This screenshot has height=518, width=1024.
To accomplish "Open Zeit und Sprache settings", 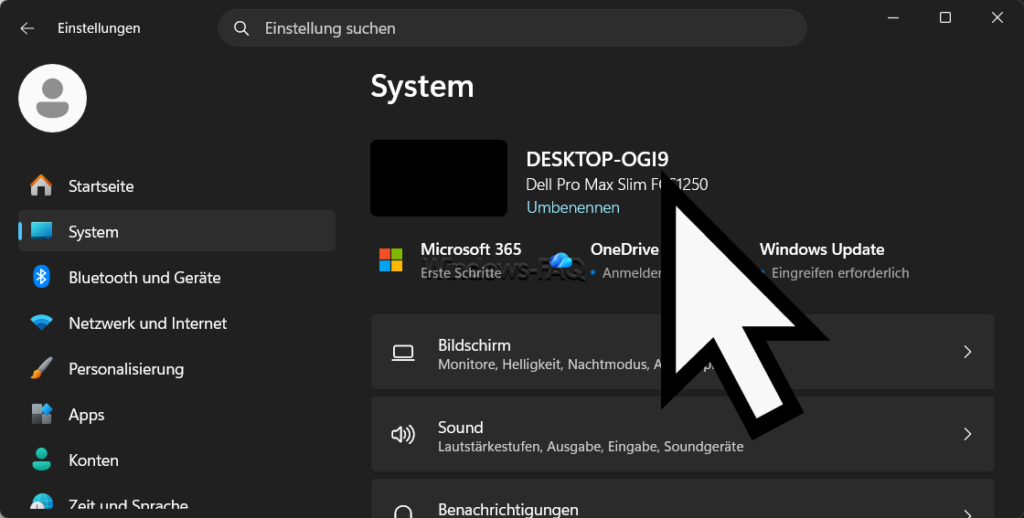I will [177, 504].
